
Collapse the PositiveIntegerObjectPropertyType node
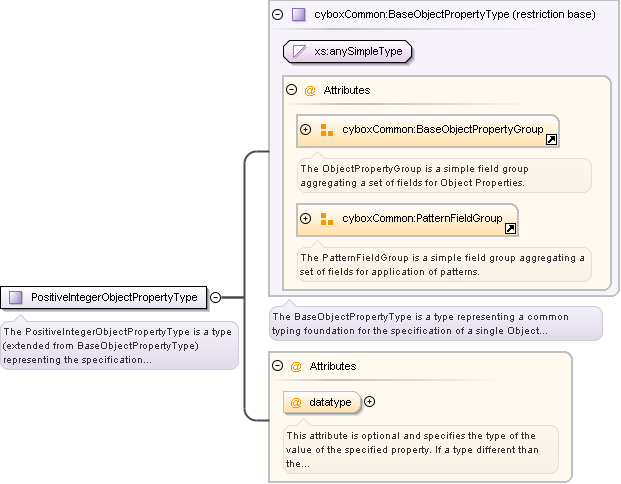215,297
